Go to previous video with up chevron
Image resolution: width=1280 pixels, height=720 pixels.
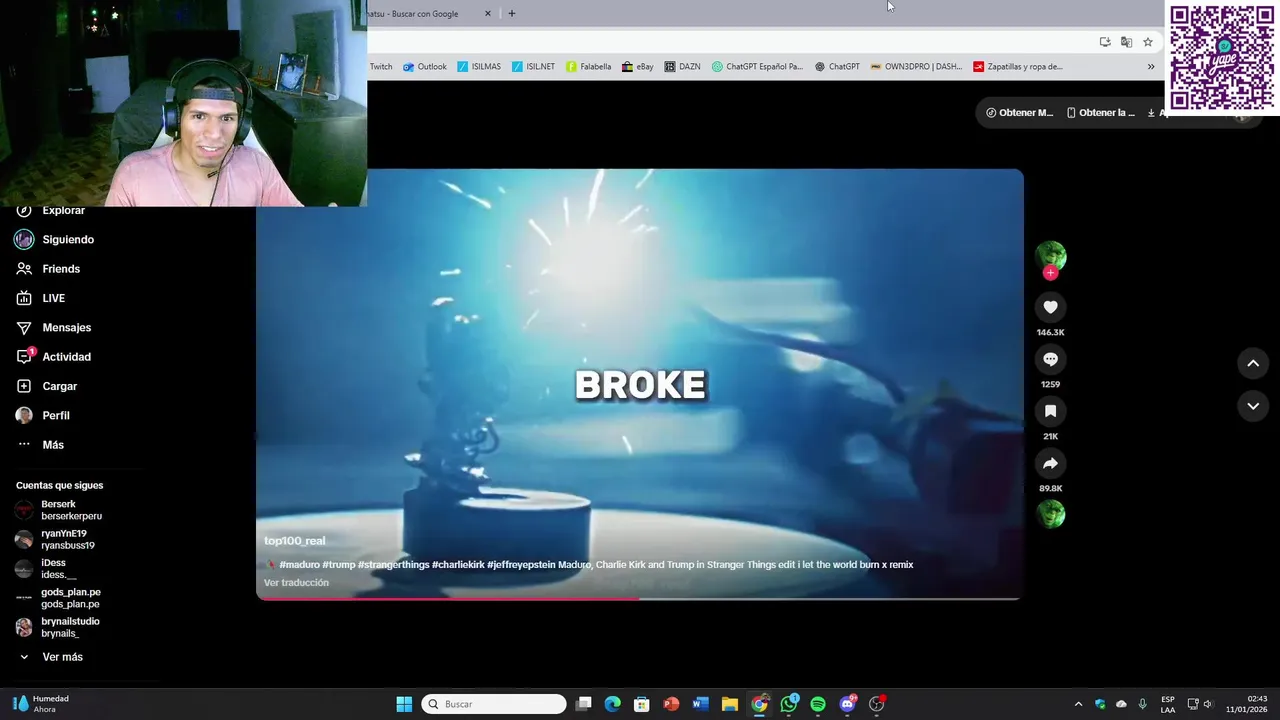coord(1253,364)
